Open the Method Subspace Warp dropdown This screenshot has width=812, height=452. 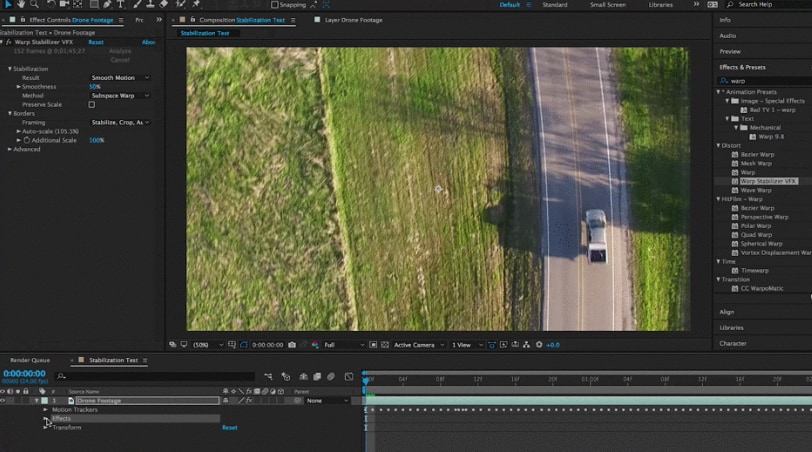tap(120, 96)
